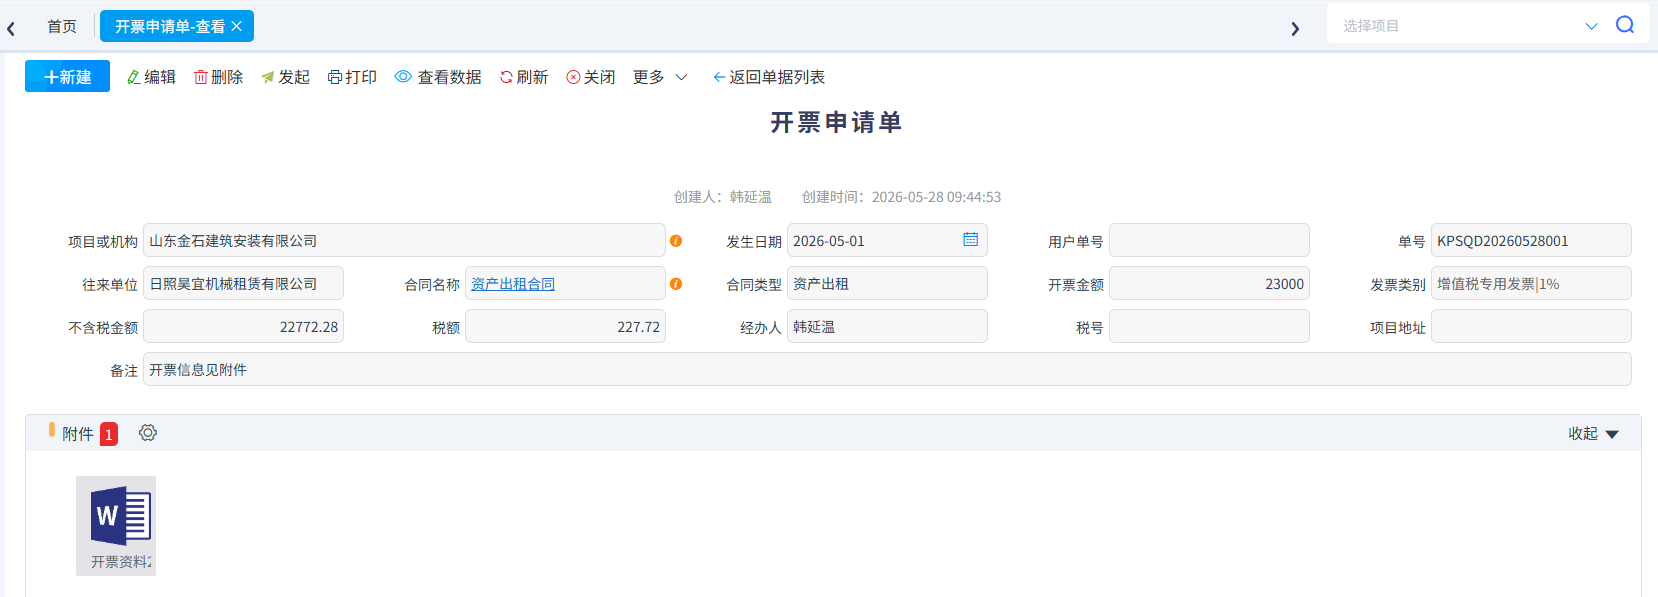Screen dimensions: 1658x597
Task: Open the attachment settings gear icon
Action: [148, 433]
